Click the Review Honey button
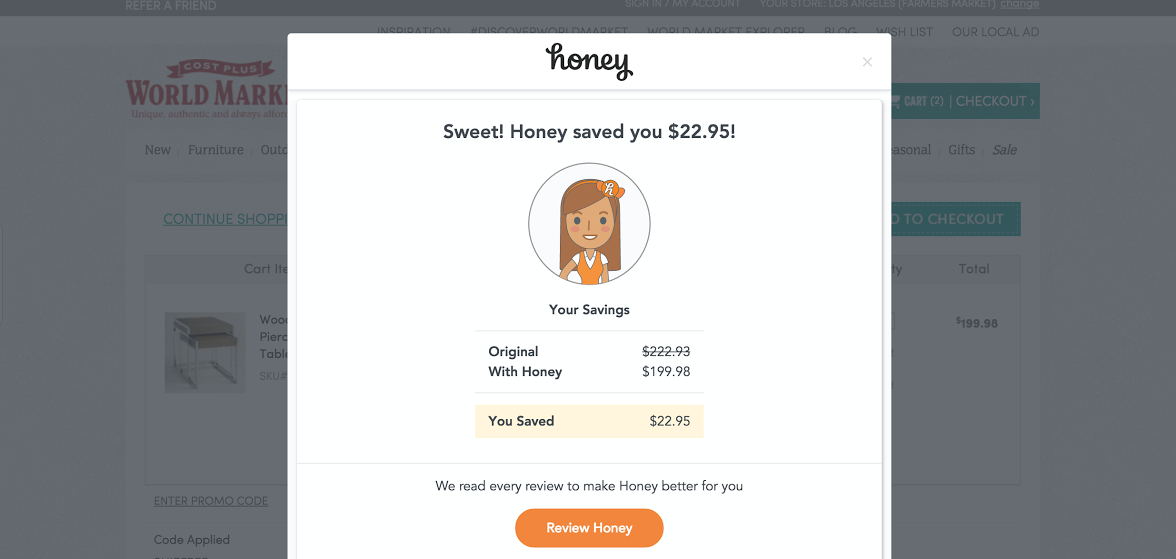Screen dimensions: 1176x559 pos(589,528)
